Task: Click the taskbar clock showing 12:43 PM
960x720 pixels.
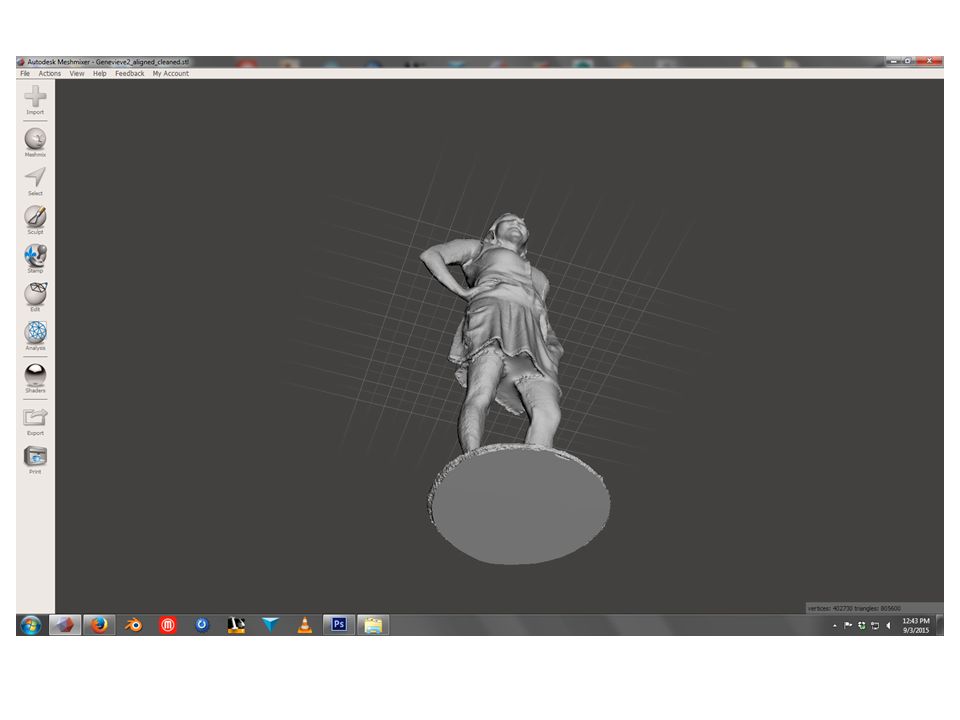Action: tap(915, 625)
